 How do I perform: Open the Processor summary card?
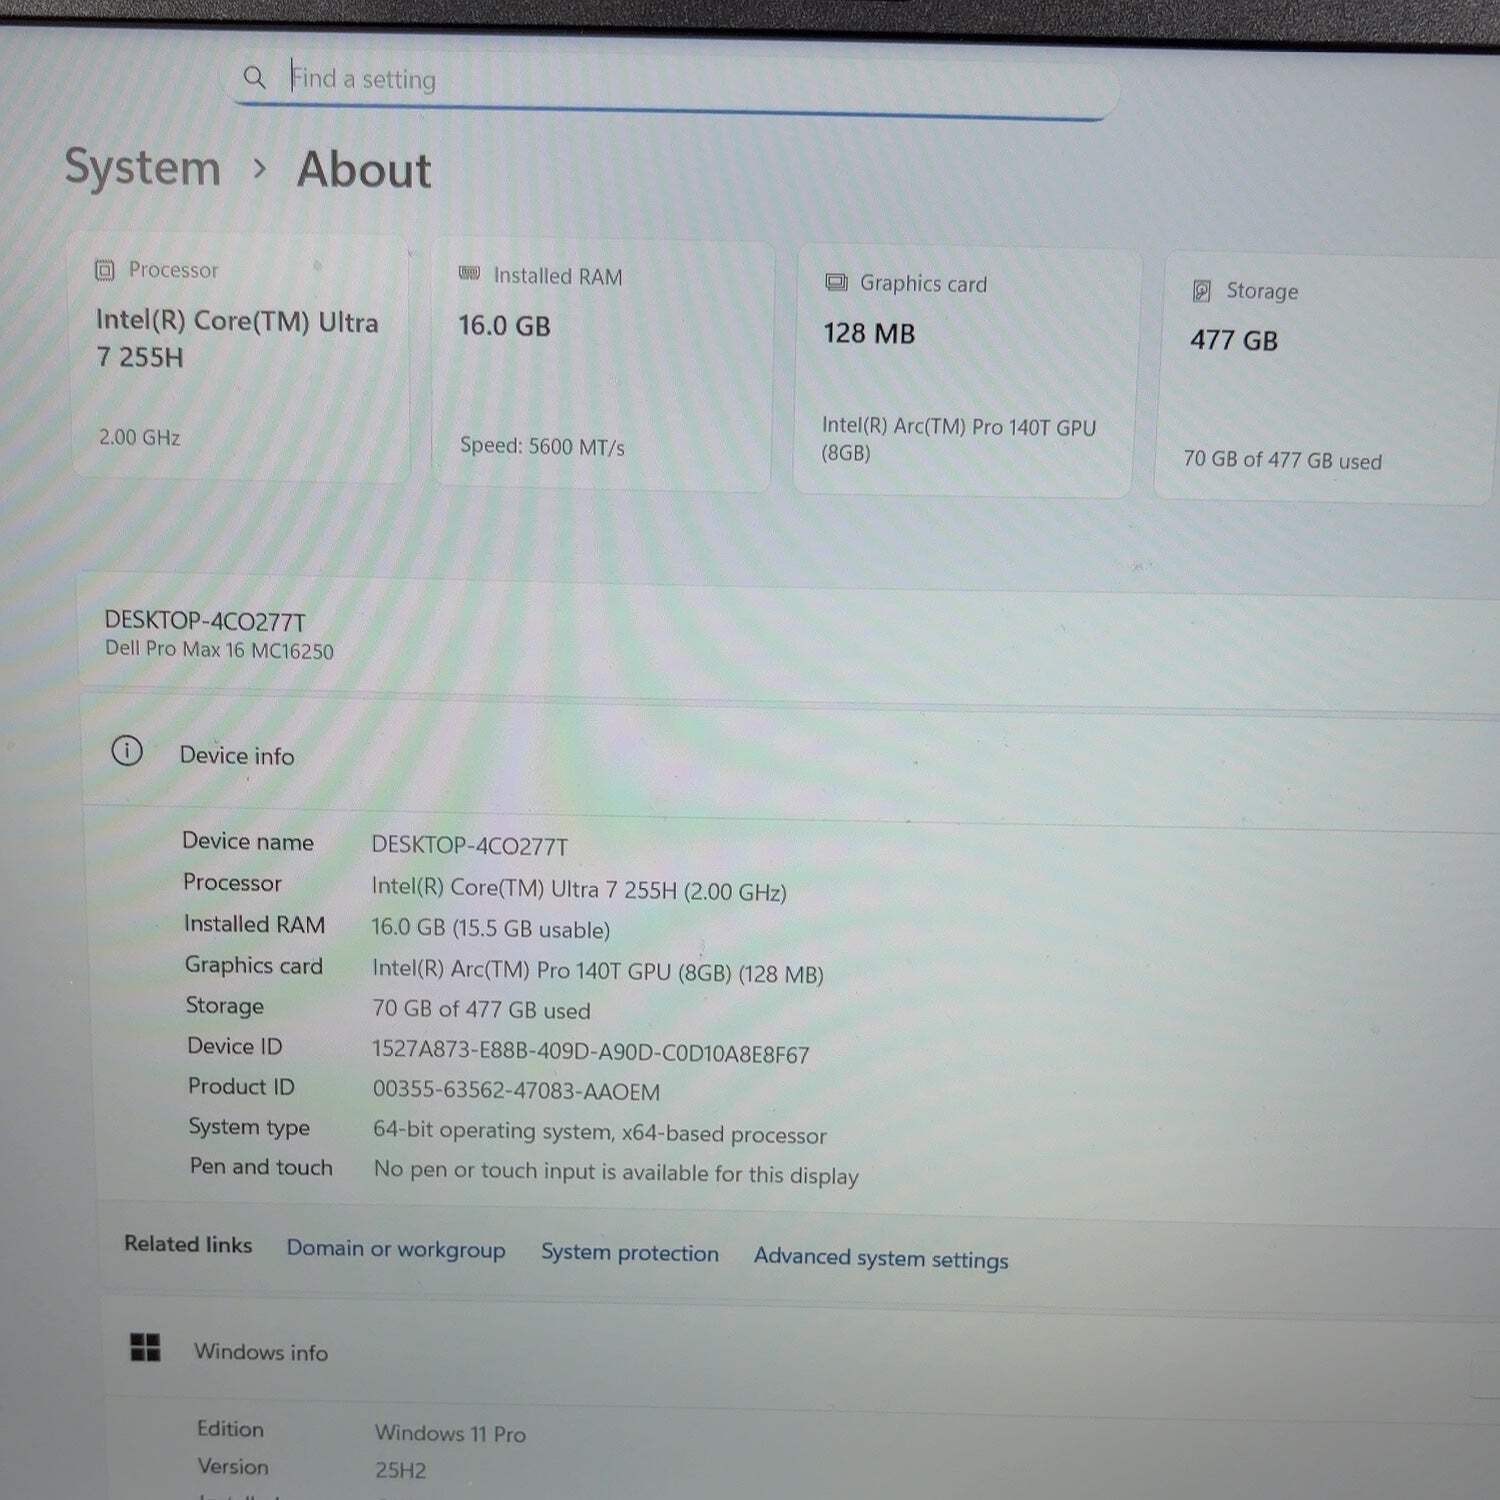click(x=241, y=358)
